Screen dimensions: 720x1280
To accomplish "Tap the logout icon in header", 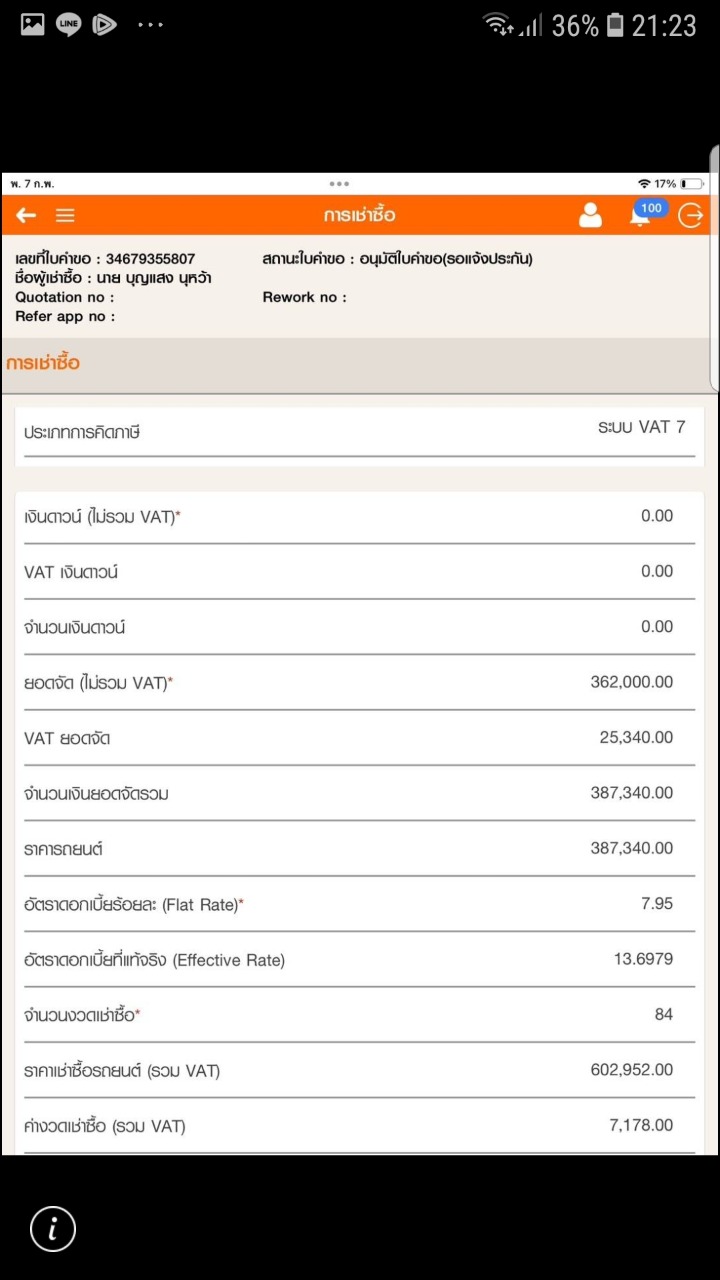I will 691,215.
